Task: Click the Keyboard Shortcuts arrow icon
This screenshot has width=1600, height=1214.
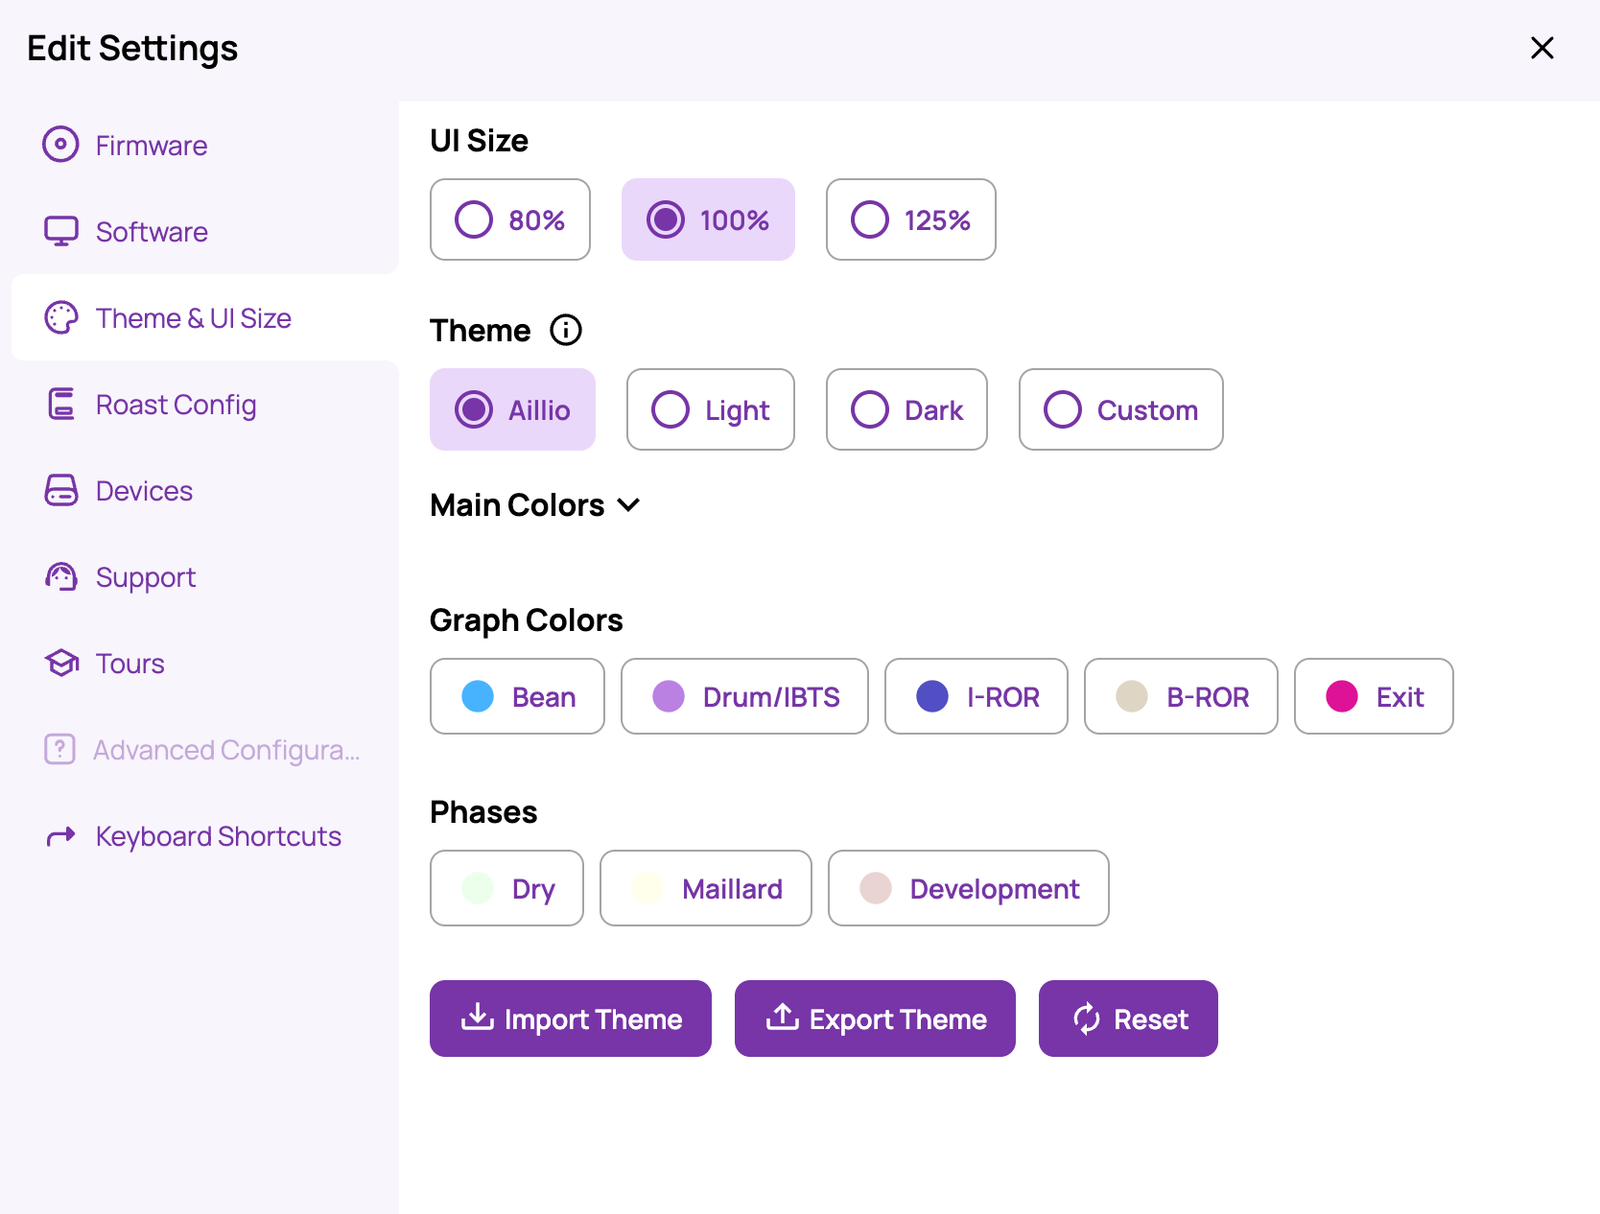Action: pos(61,836)
